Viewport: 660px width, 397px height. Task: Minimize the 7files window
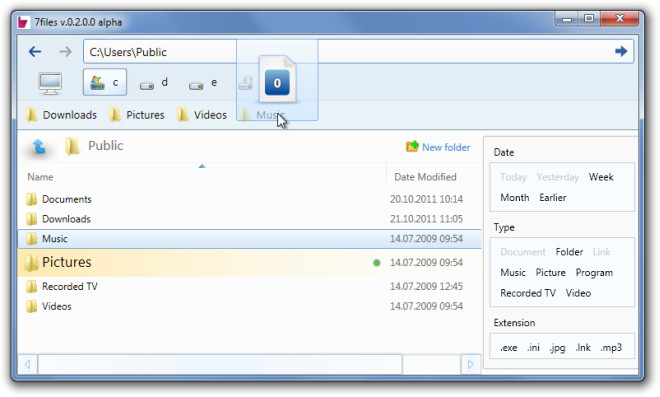pos(567,19)
